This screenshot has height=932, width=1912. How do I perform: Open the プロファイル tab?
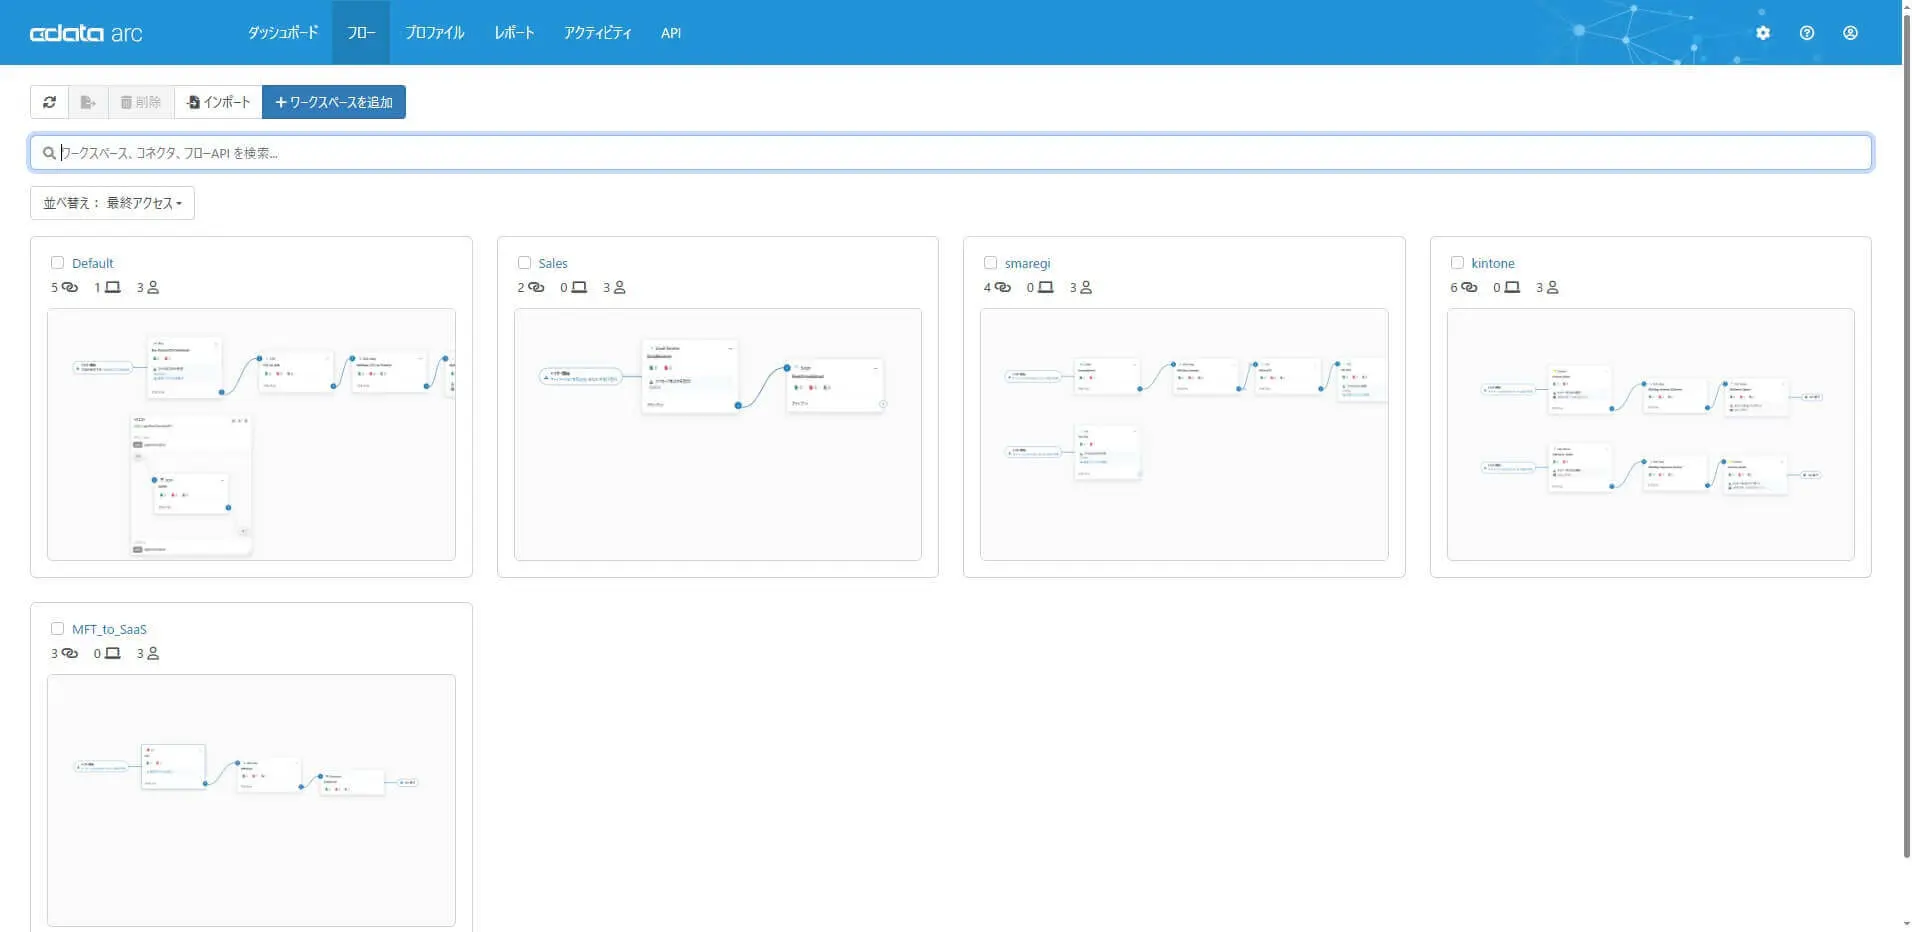tap(435, 33)
